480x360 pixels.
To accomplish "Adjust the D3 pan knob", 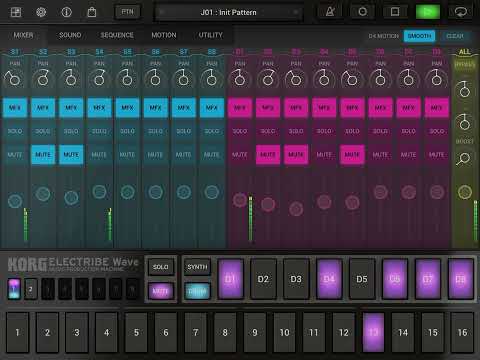I will [295, 79].
